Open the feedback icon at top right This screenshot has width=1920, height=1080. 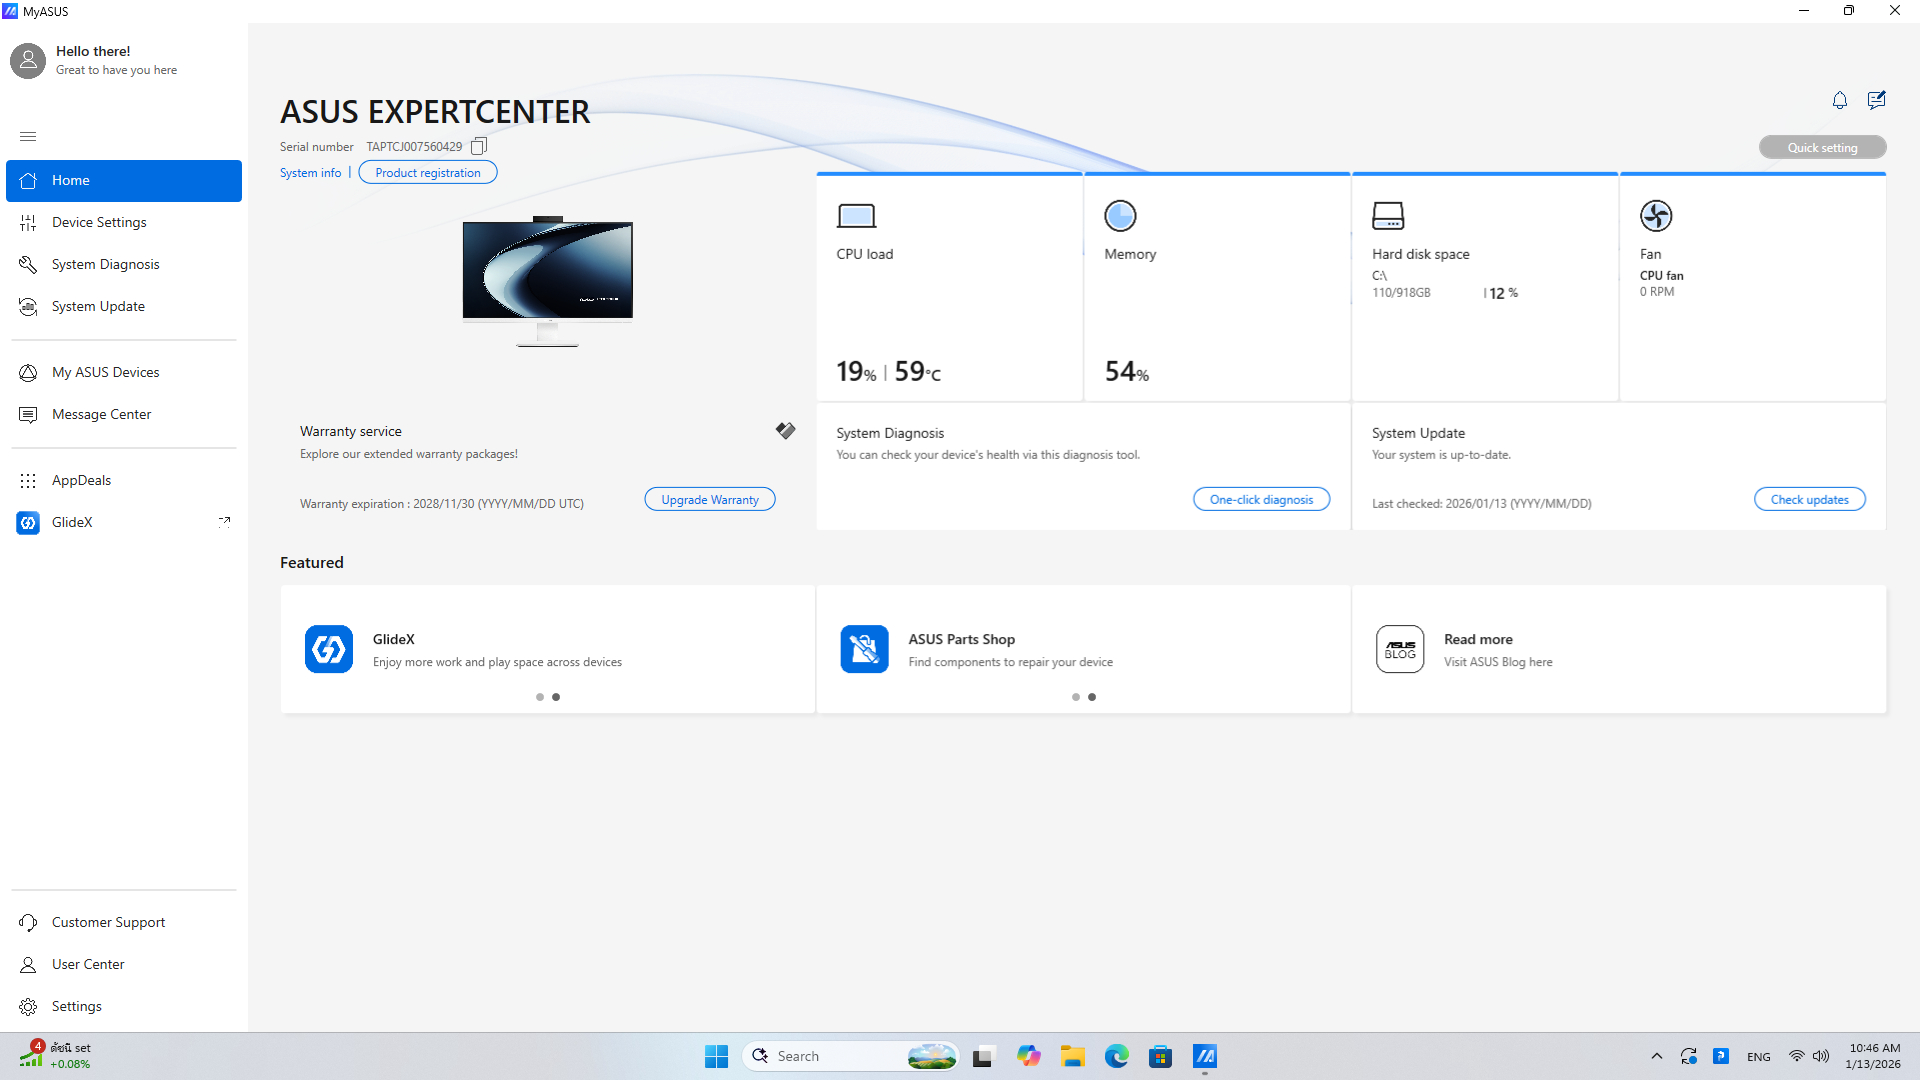tap(1876, 100)
